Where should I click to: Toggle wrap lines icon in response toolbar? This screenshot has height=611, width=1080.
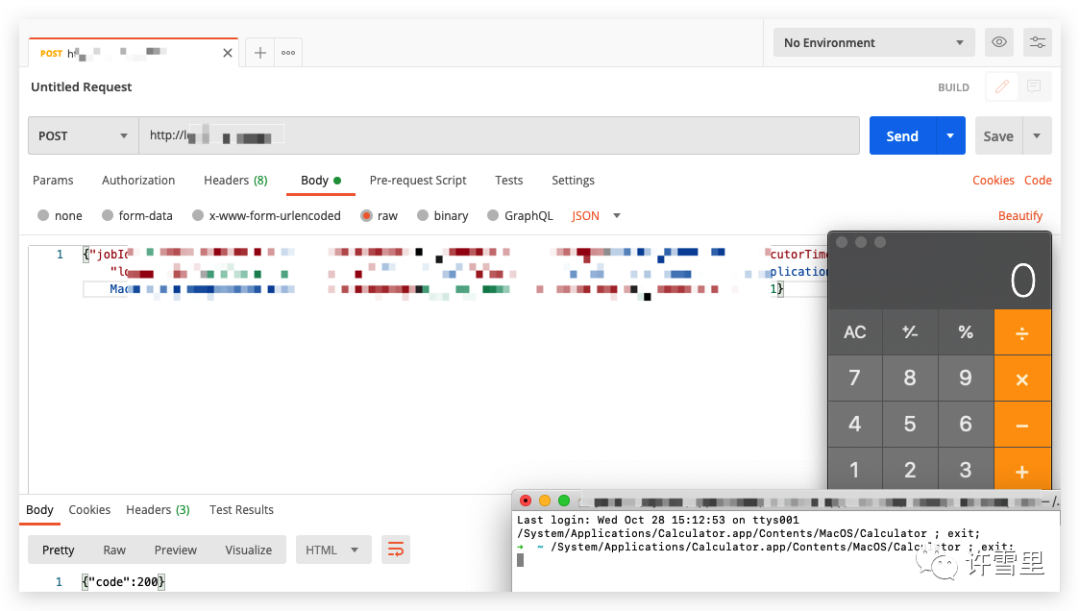[396, 550]
